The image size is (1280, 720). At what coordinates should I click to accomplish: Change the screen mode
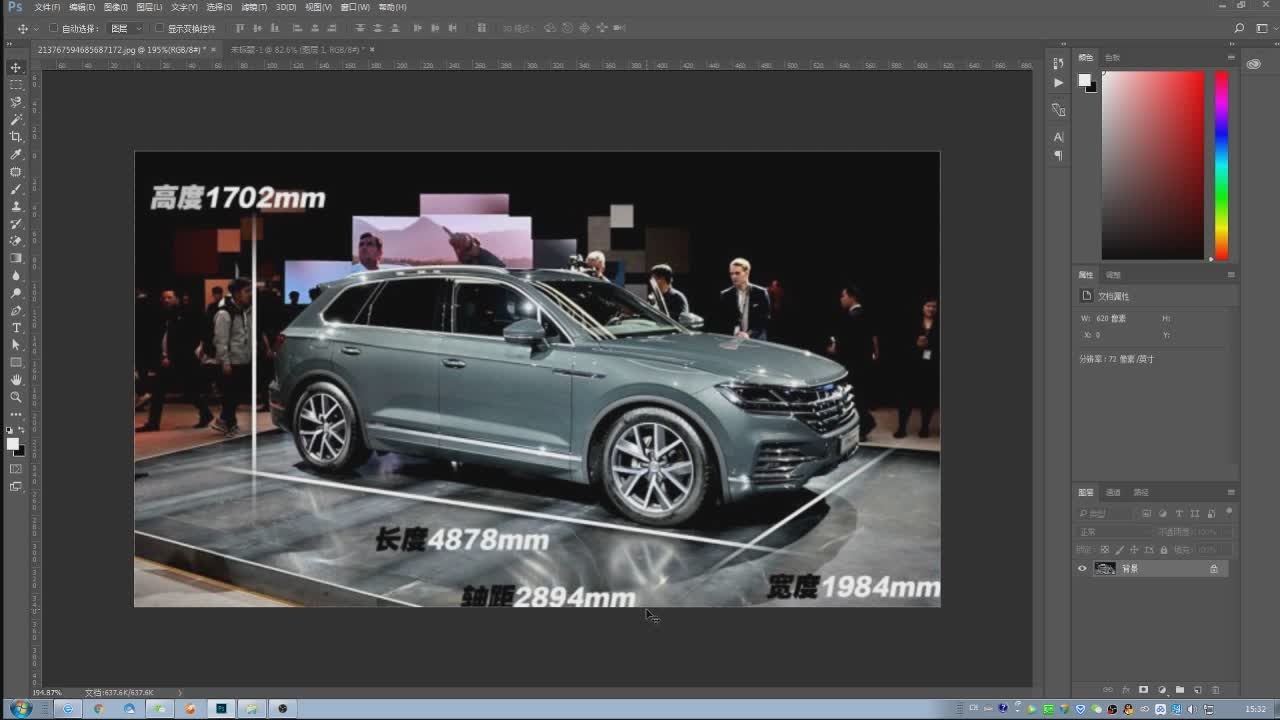point(16,487)
